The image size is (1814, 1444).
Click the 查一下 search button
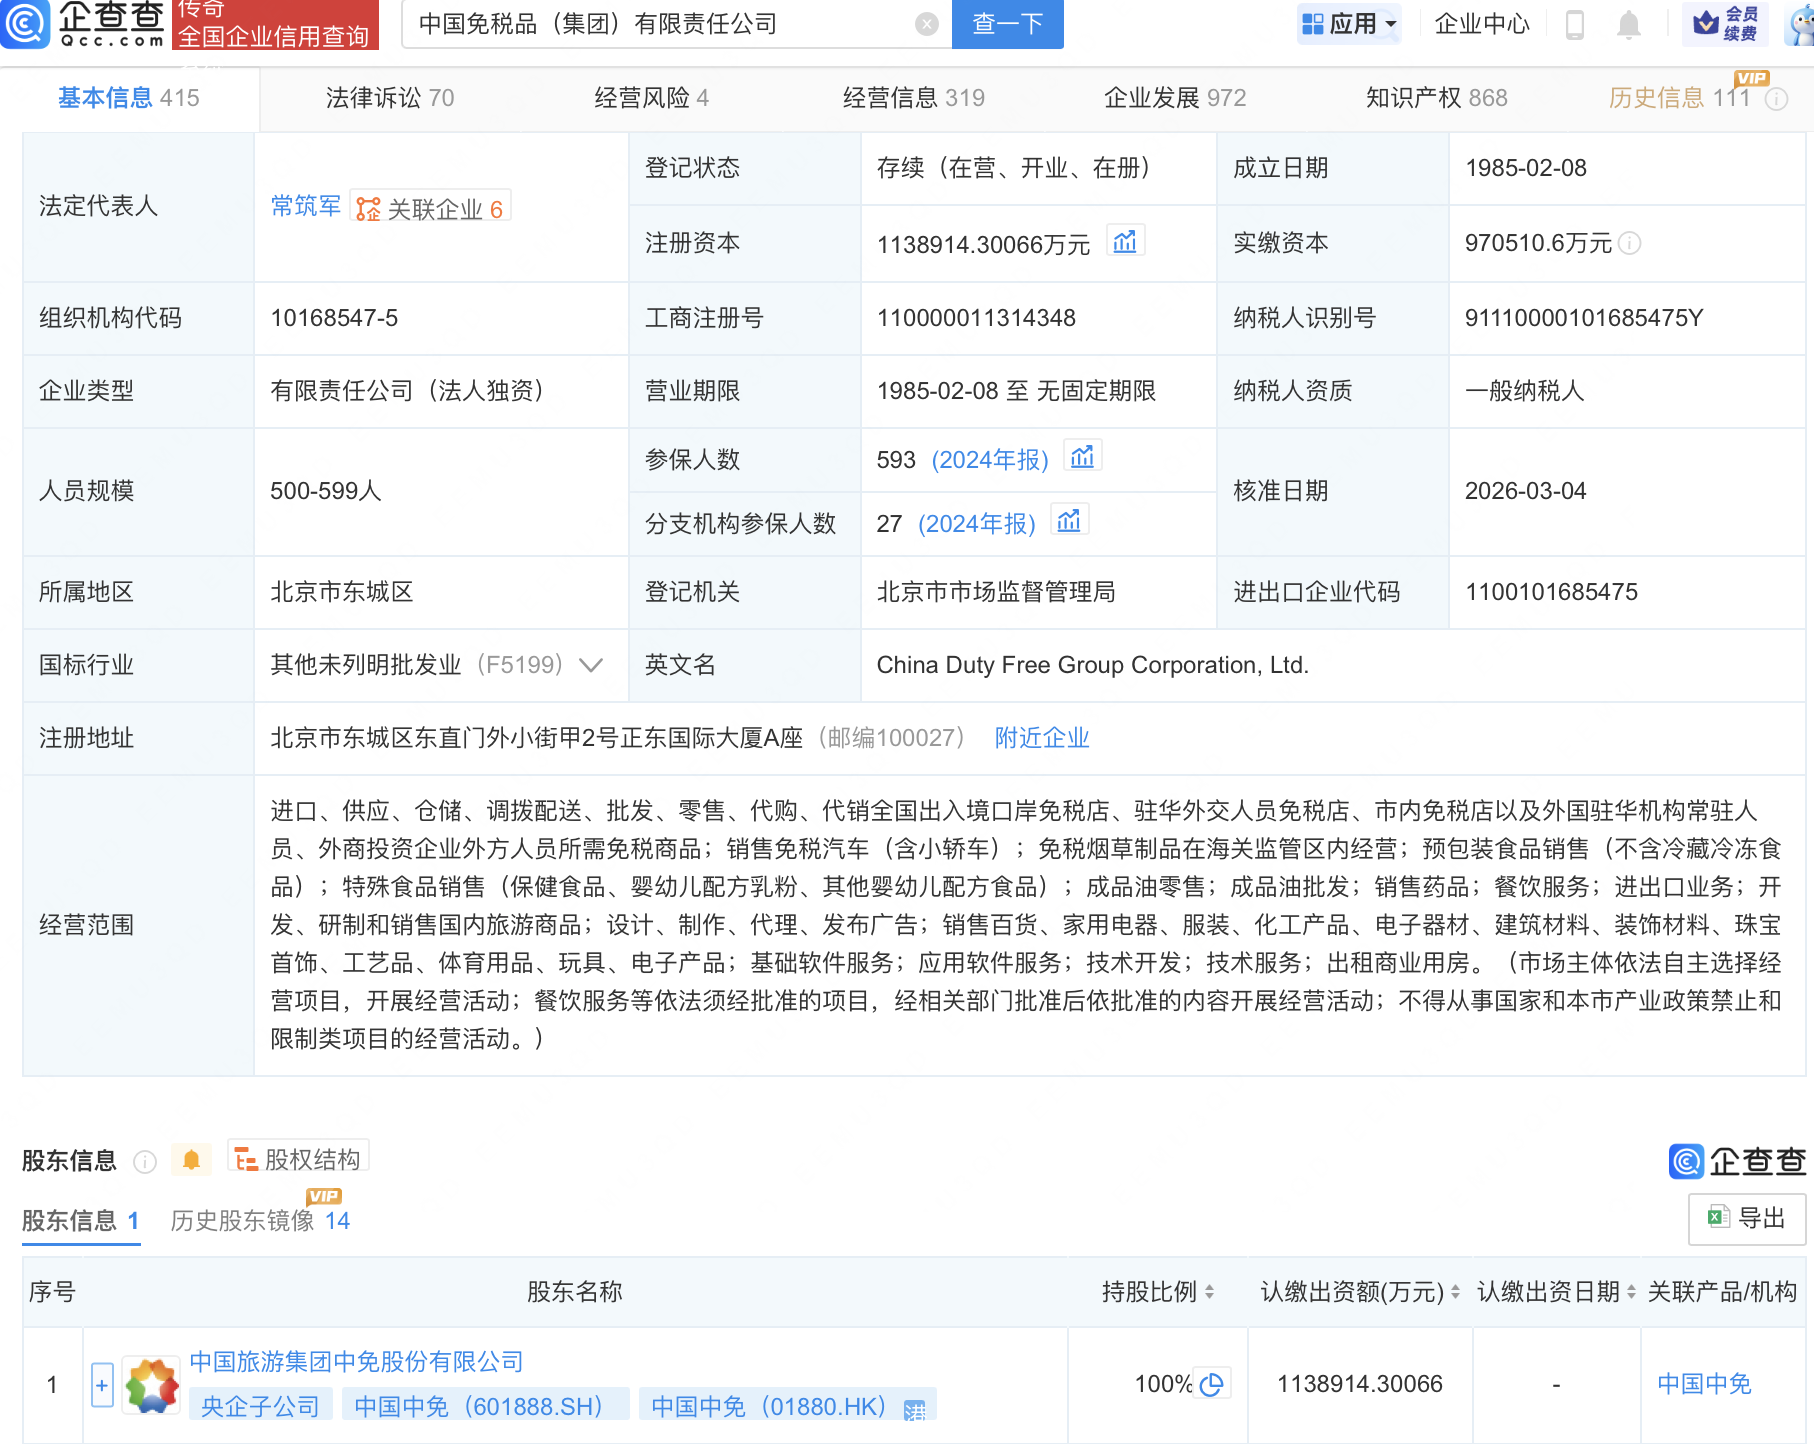tap(1006, 24)
